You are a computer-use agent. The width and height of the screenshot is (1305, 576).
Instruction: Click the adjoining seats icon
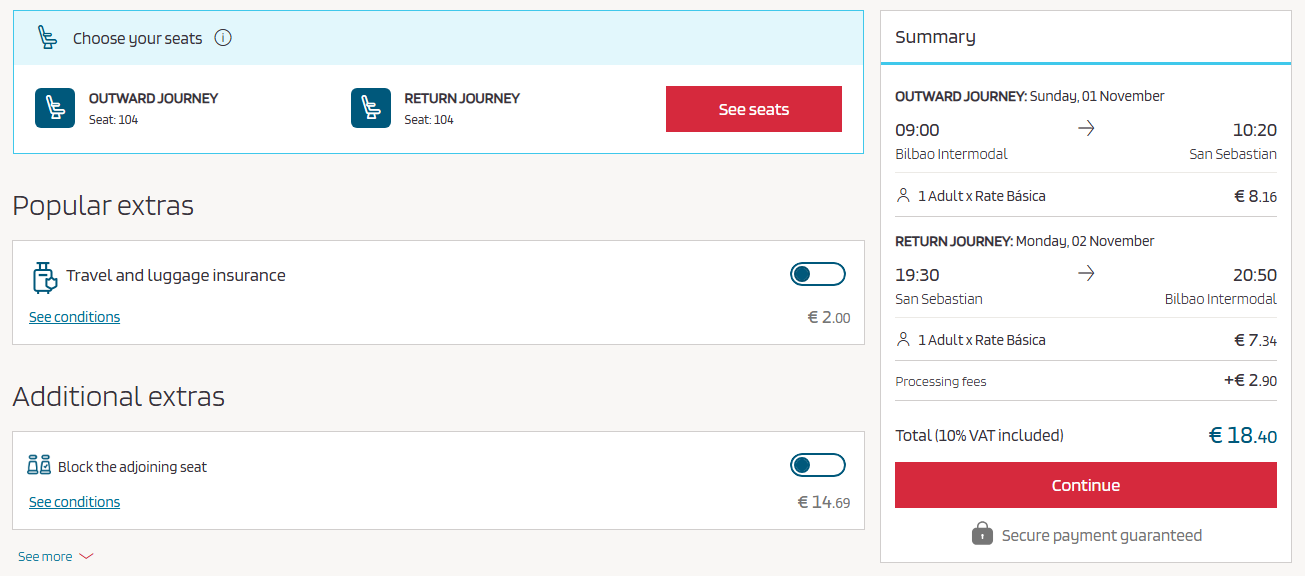coord(39,465)
